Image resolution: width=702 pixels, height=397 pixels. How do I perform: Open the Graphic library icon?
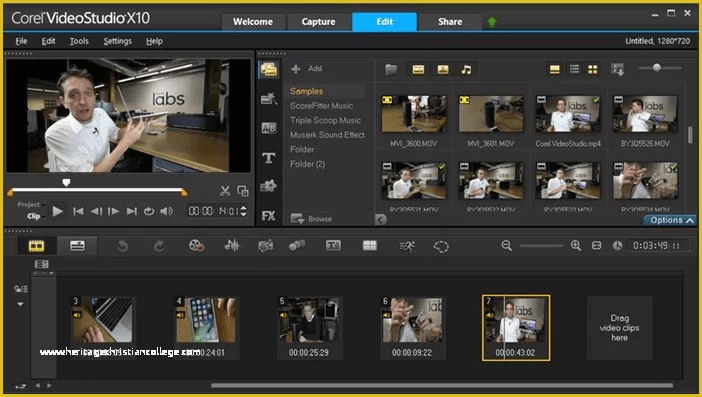click(269, 186)
